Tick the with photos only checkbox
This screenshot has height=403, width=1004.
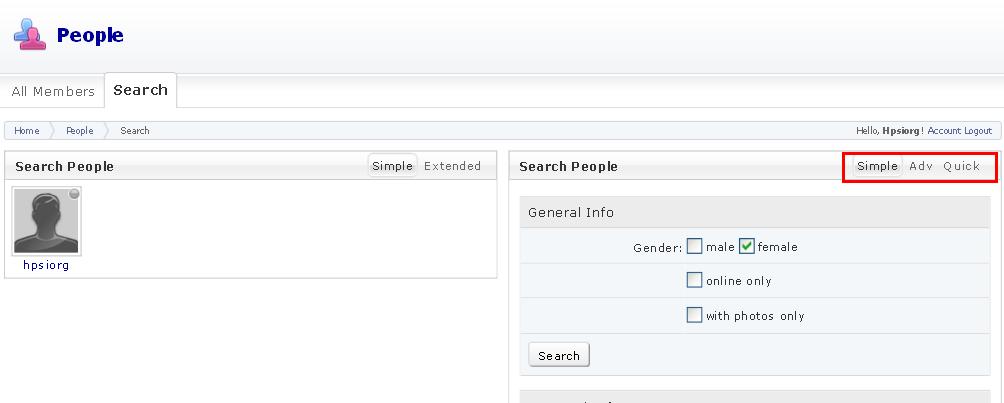[694, 315]
